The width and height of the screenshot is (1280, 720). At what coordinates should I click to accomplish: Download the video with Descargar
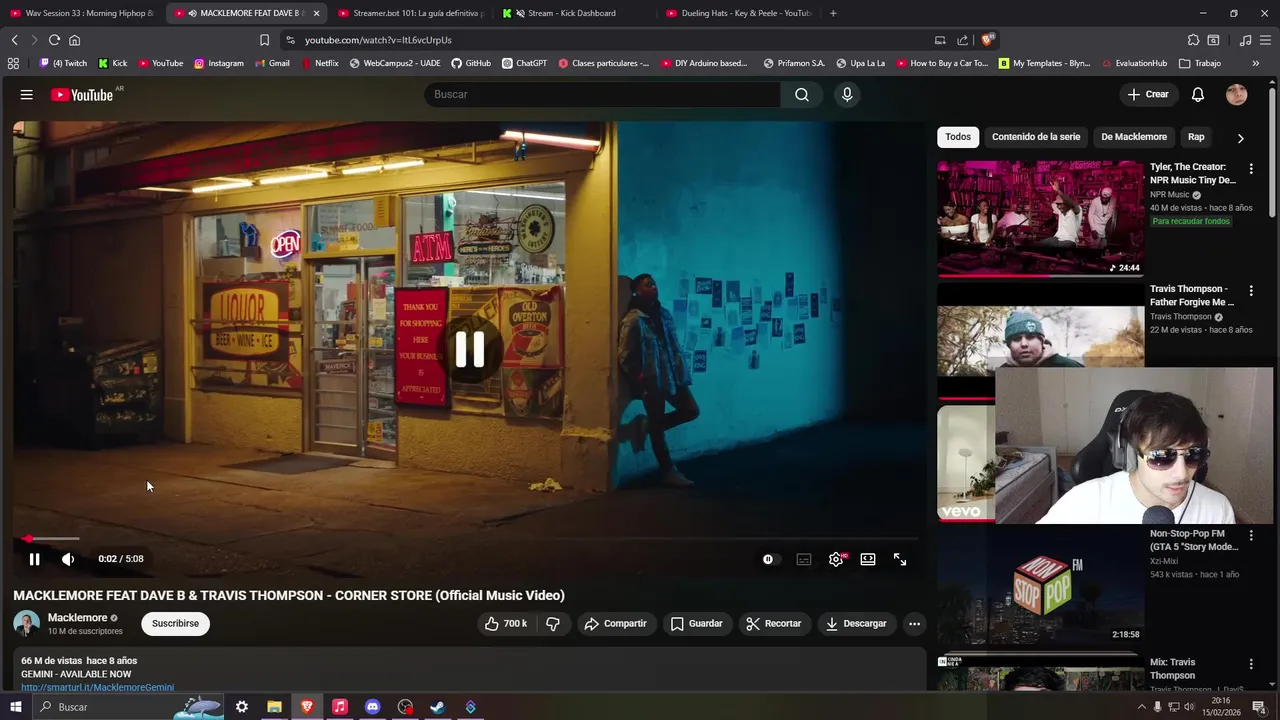[855, 623]
